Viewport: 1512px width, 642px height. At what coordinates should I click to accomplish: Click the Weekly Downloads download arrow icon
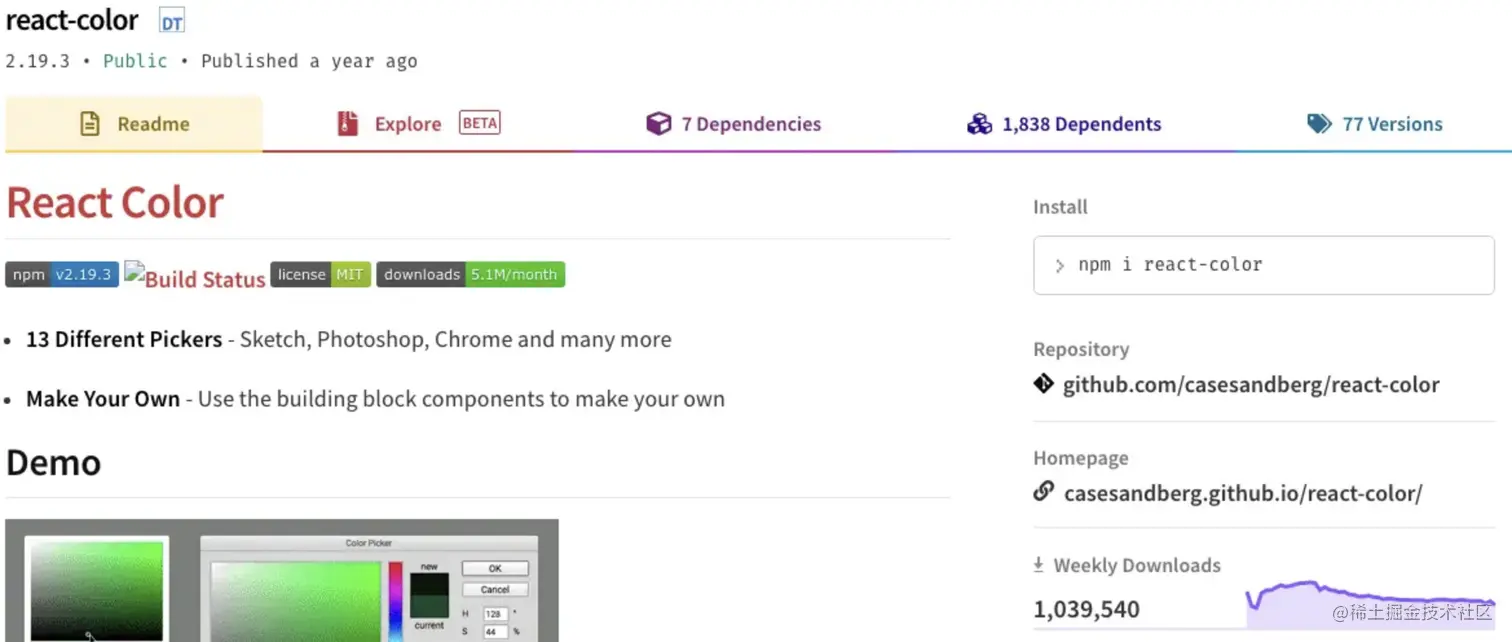click(x=1039, y=565)
